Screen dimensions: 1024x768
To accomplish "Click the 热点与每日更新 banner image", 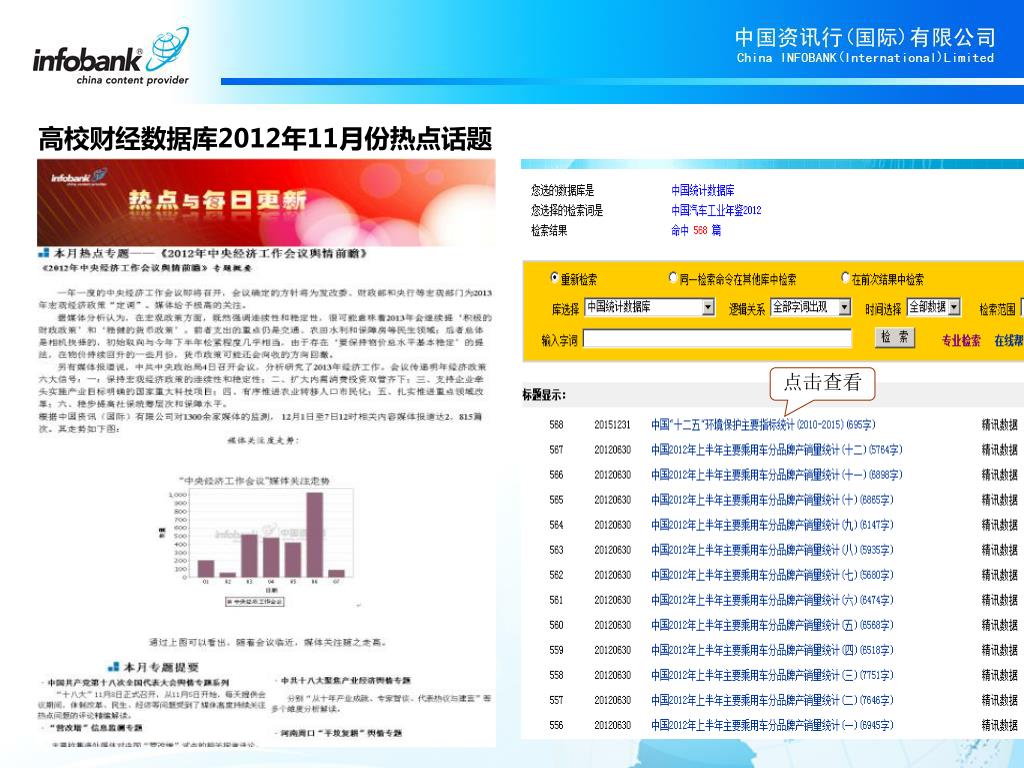I will (x=266, y=202).
